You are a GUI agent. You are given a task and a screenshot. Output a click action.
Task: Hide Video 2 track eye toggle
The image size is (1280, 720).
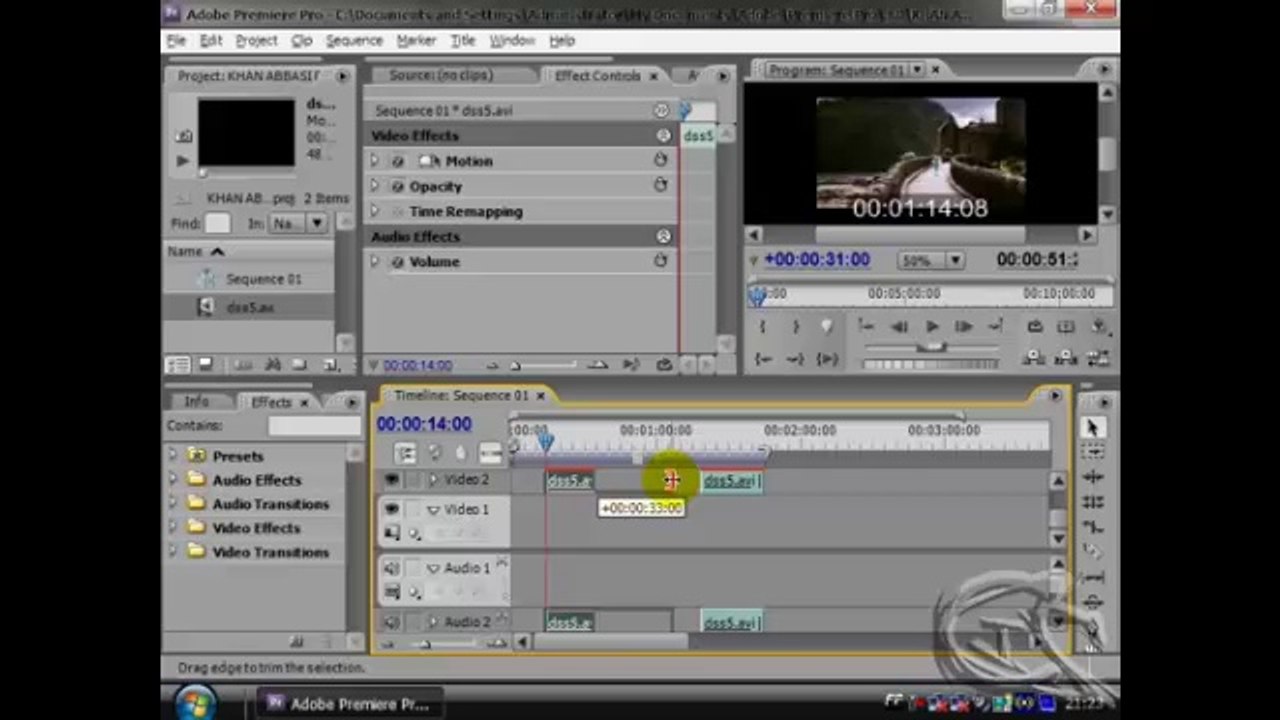coord(391,480)
